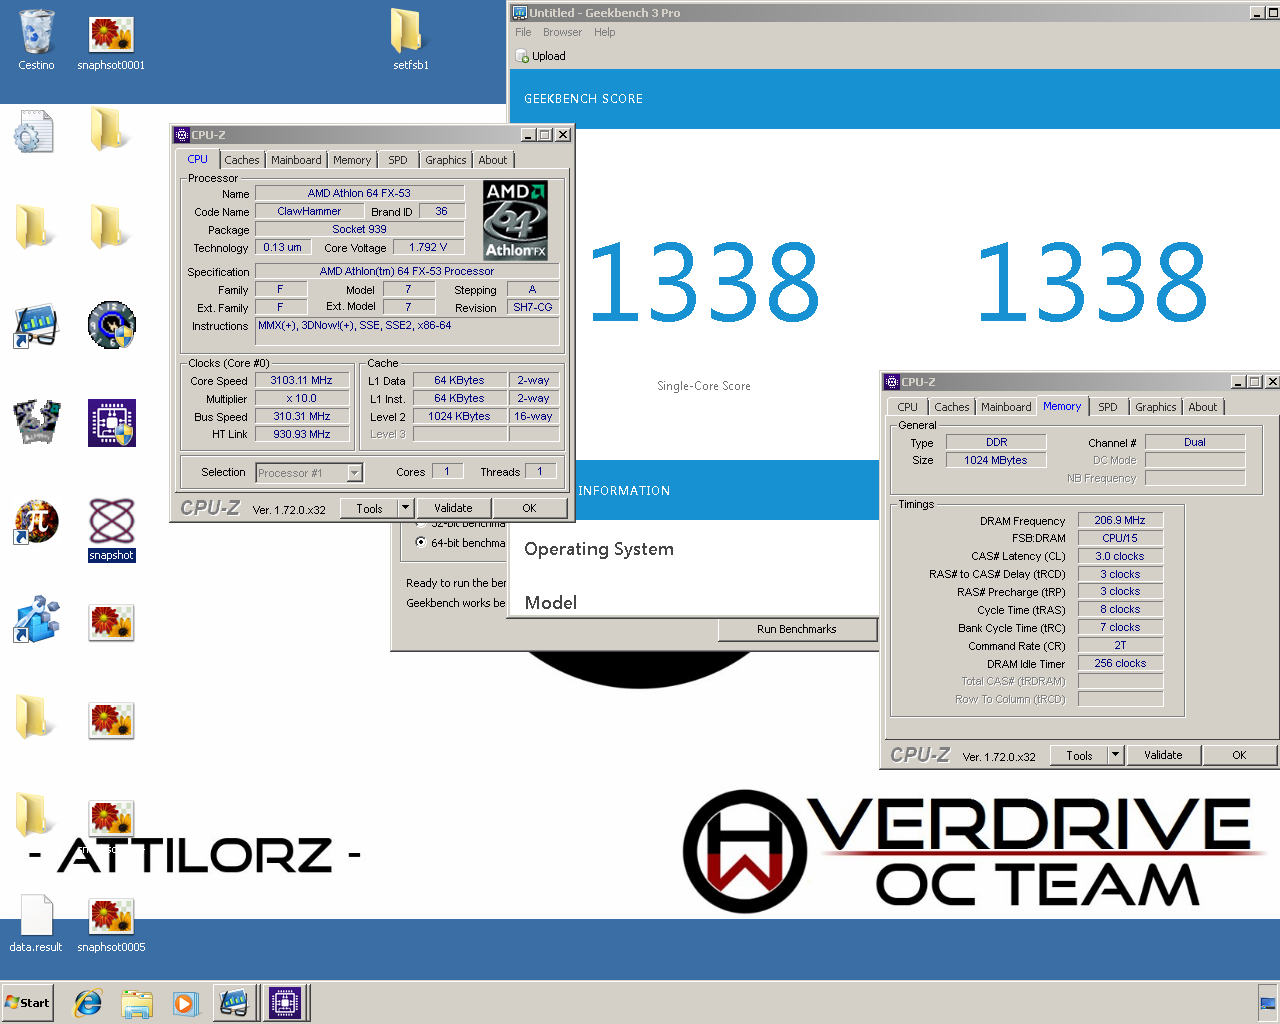Click Validate in right CPU-Z Memory window
Image resolution: width=1280 pixels, height=1024 pixels.
click(1163, 755)
